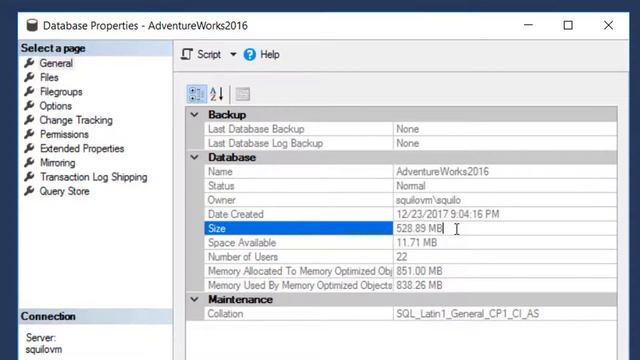Image resolution: width=640 pixels, height=360 pixels.
Task: Open the Permissions page
Action: pos(64,134)
